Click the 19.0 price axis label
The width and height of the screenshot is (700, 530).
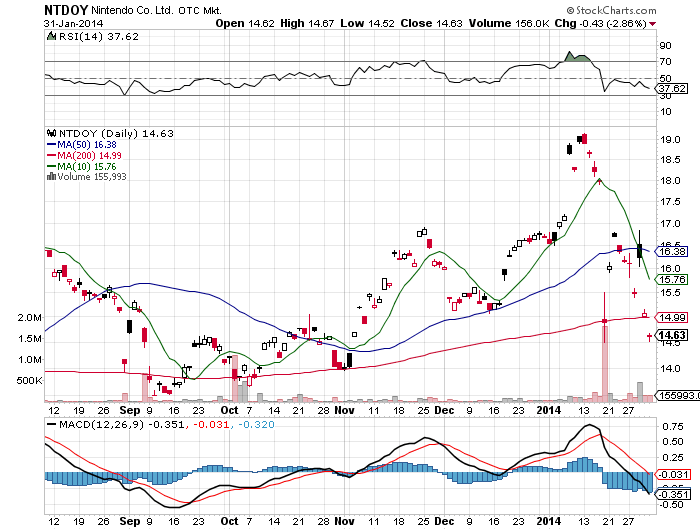point(670,140)
